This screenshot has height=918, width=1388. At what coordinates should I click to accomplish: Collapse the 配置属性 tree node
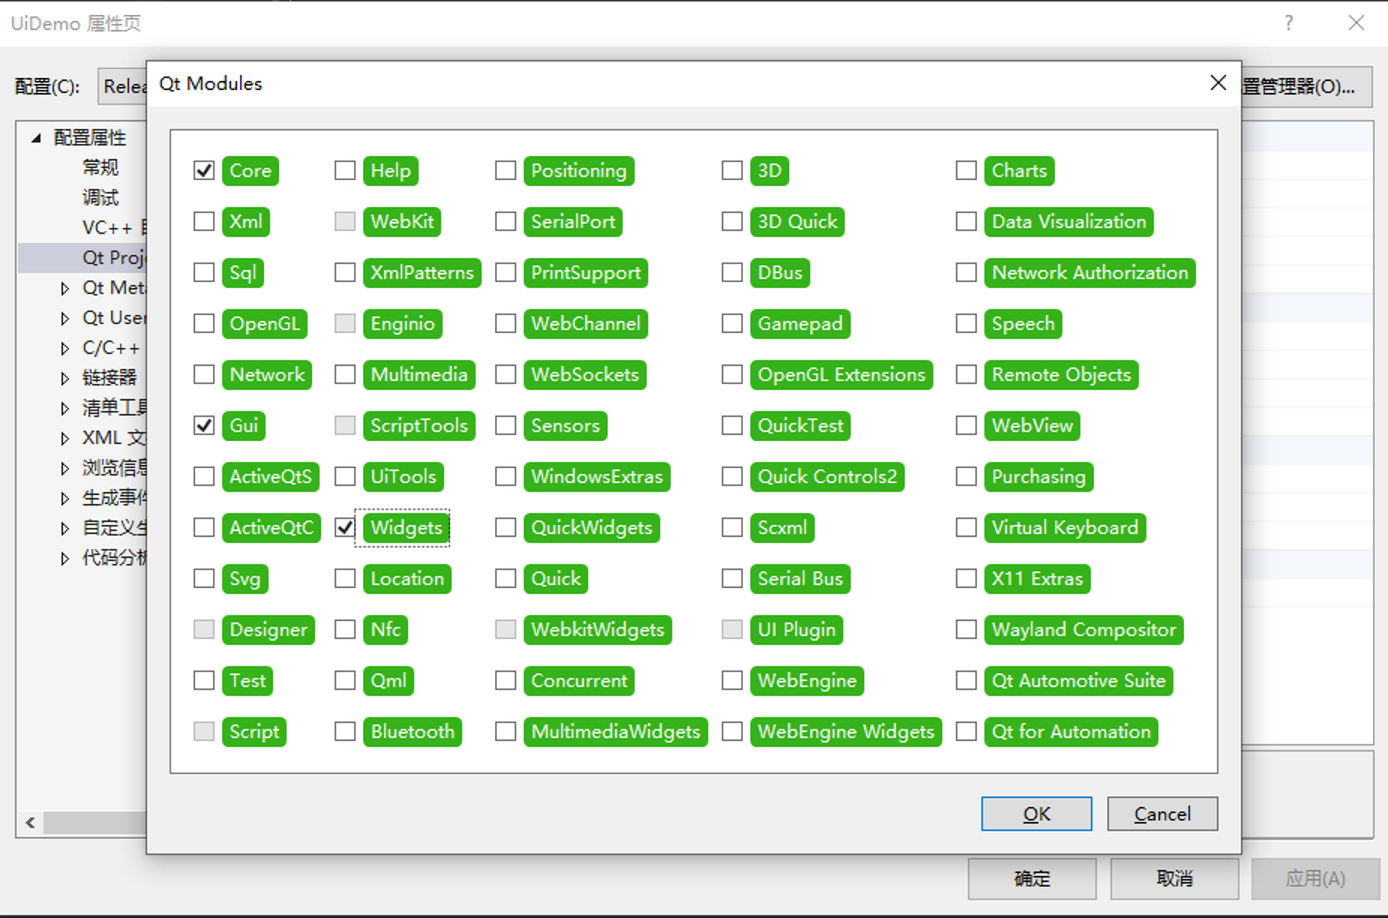pyautogui.click(x=36, y=138)
